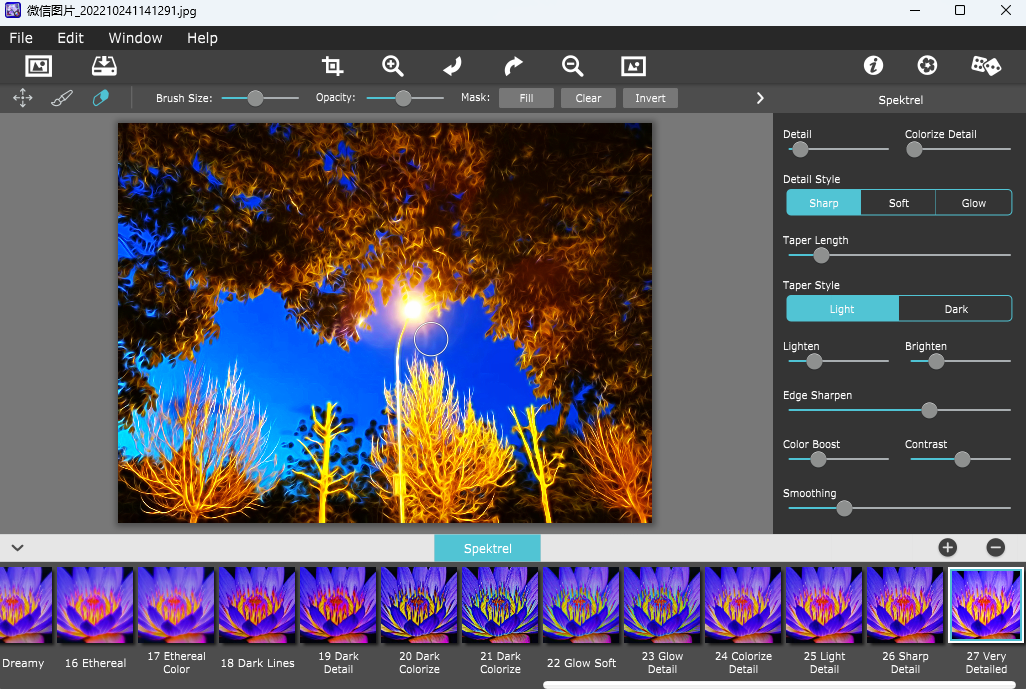Select the crop tool
The height and width of the screenshot is (689, 1026).
[332, 66]
